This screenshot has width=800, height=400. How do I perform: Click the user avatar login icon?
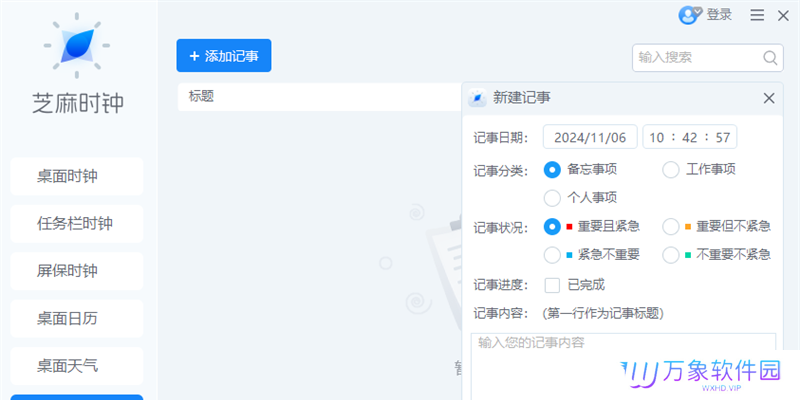click(690, 15)
